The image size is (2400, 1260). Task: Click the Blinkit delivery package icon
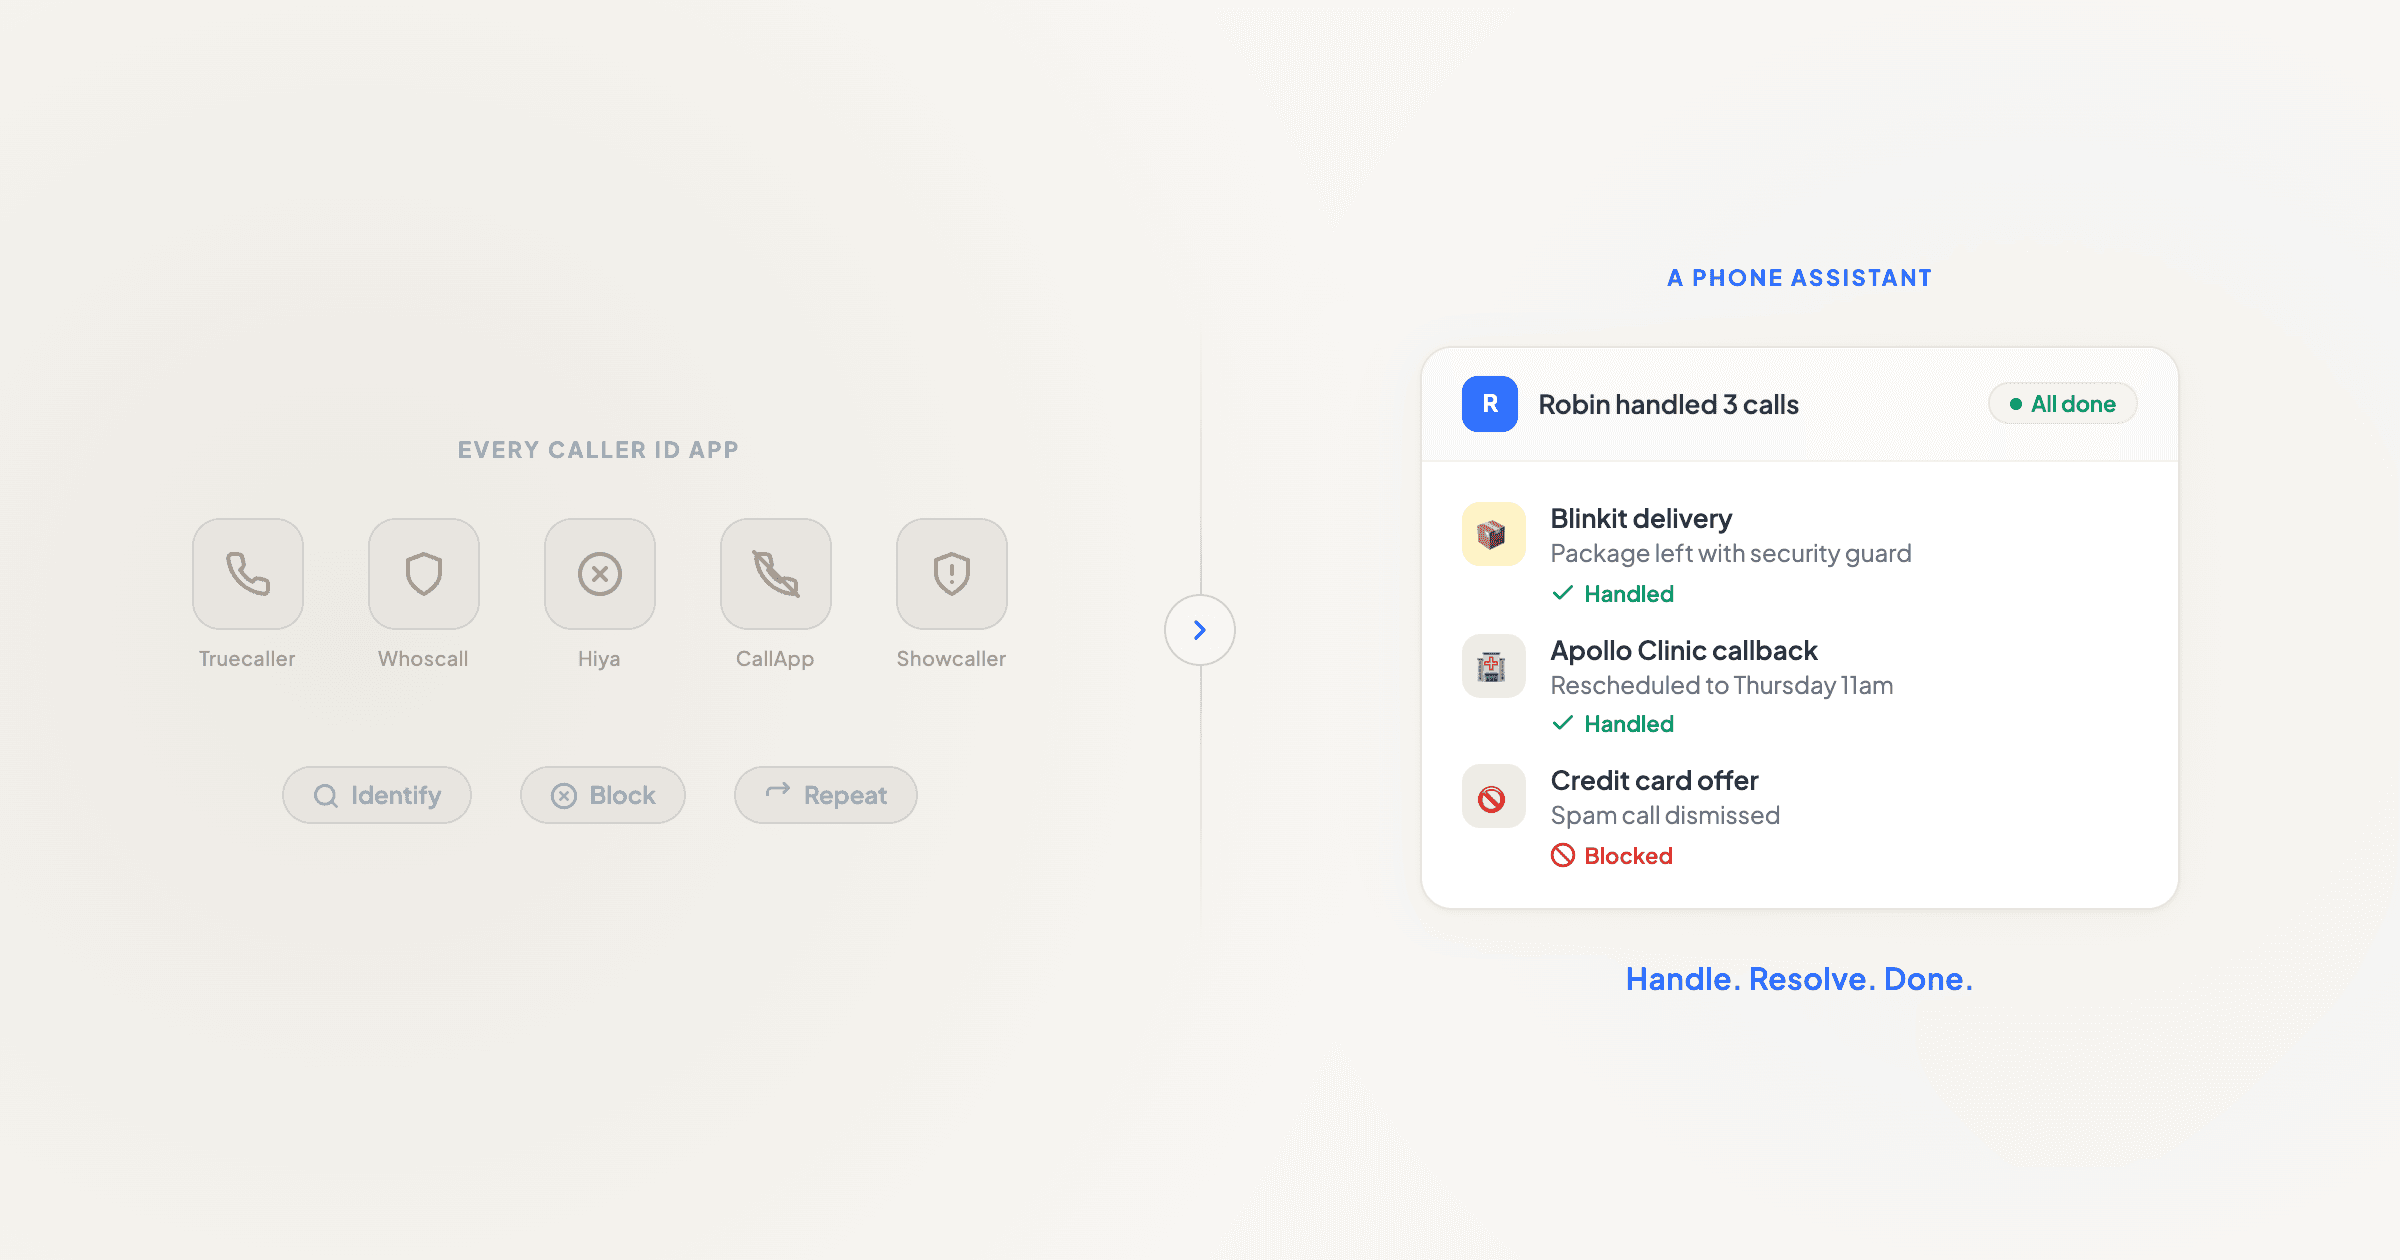pyautogui.click(x=1493, y=534)
